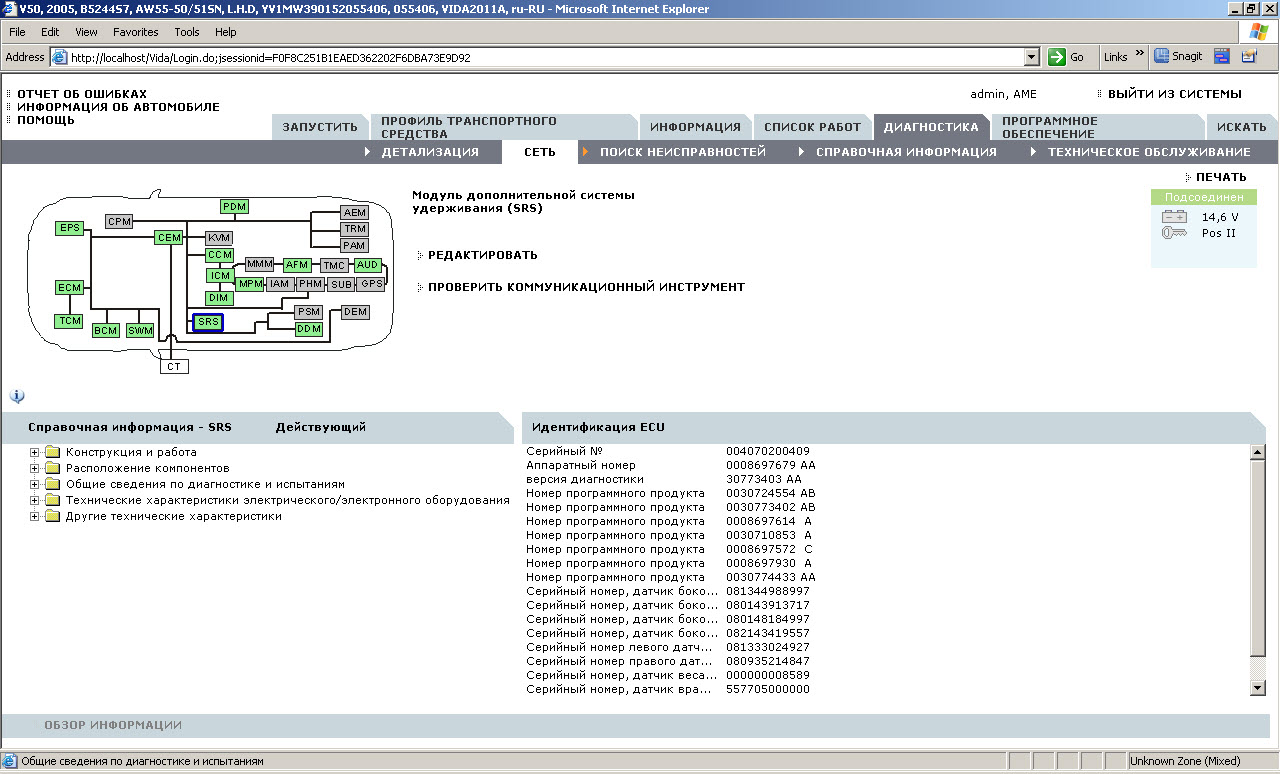Expand the Расположение компонентов tree node
The width and height of the screenshot is (1280, 774).
pyautogui.click(x=35, y=468)
